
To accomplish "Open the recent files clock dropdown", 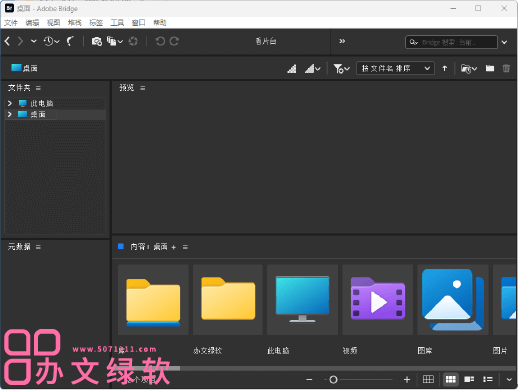I will (x=51, y=41).
